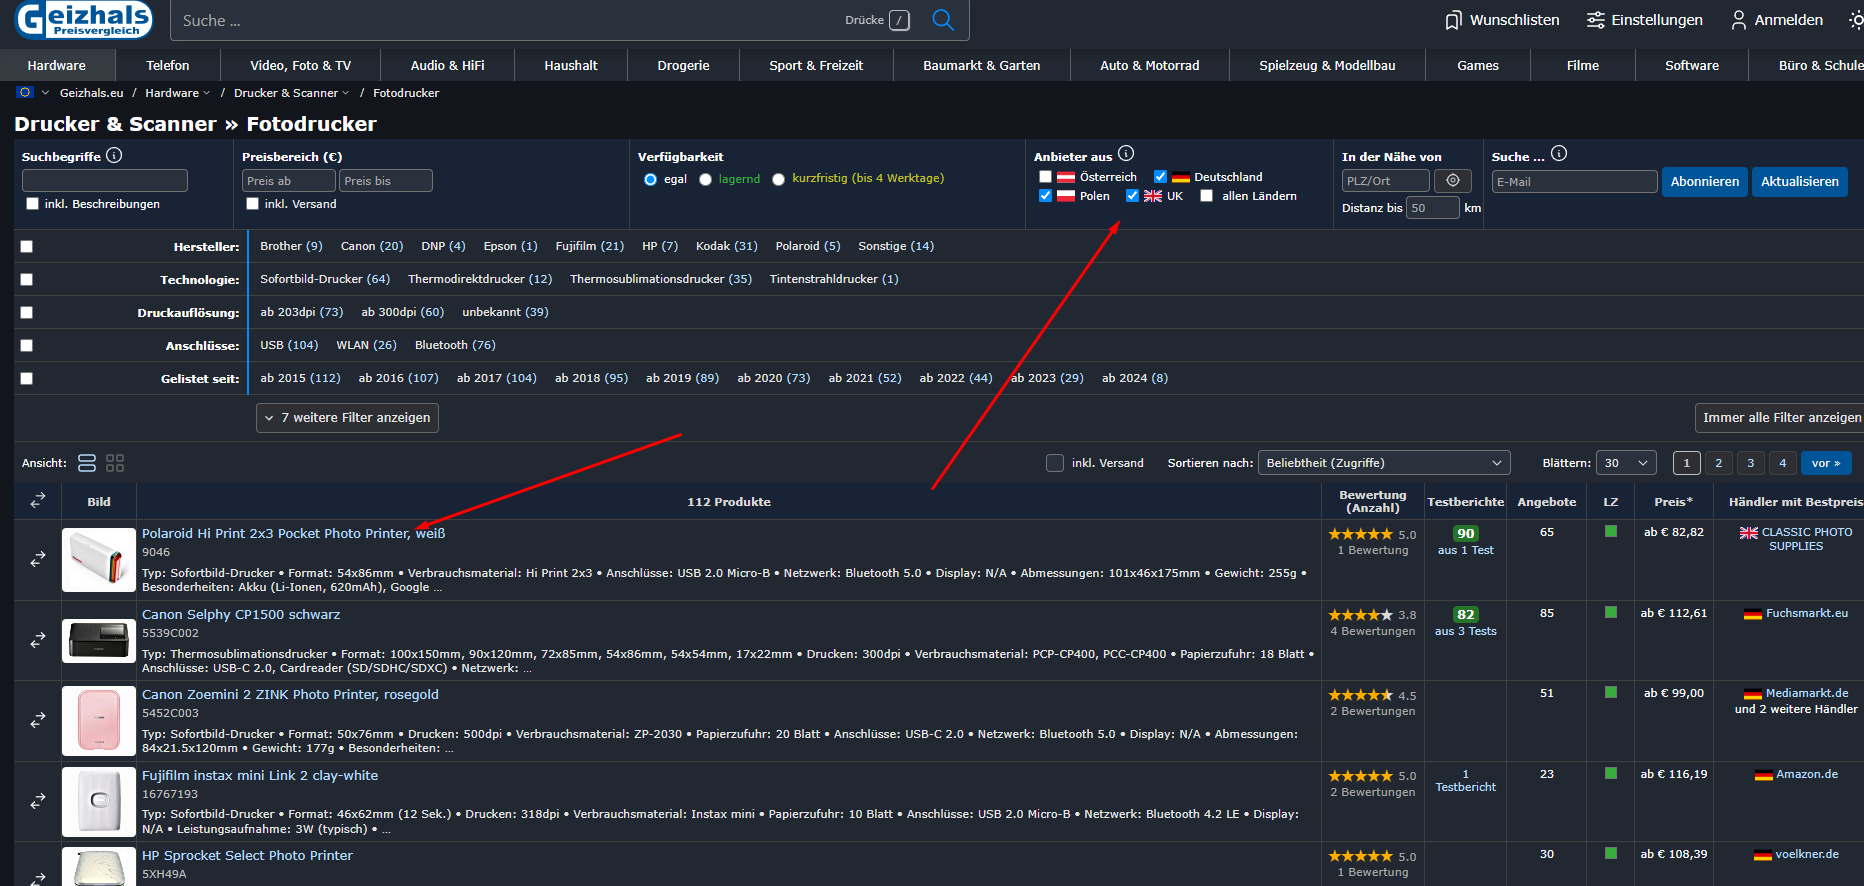Switch to list view icon
Image resolution: width=1864 pixels, height=886 pixels.
(87, 463)
